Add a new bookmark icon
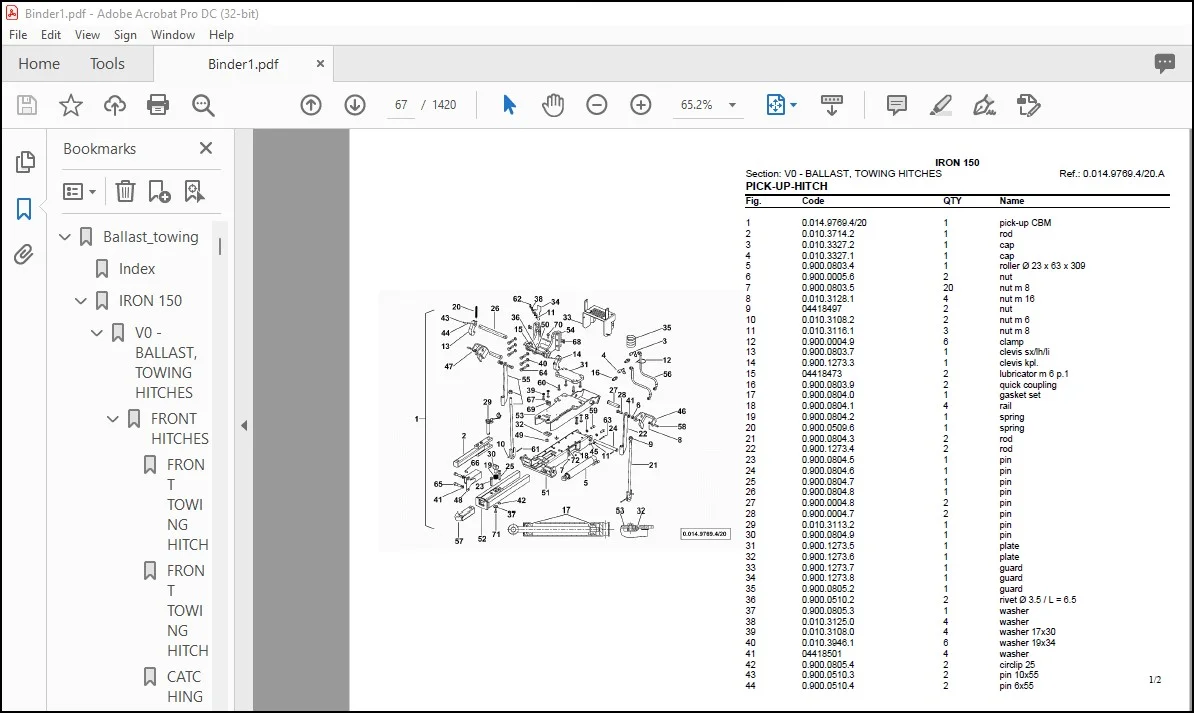The image size is (1194, 713). coord(159,191)
